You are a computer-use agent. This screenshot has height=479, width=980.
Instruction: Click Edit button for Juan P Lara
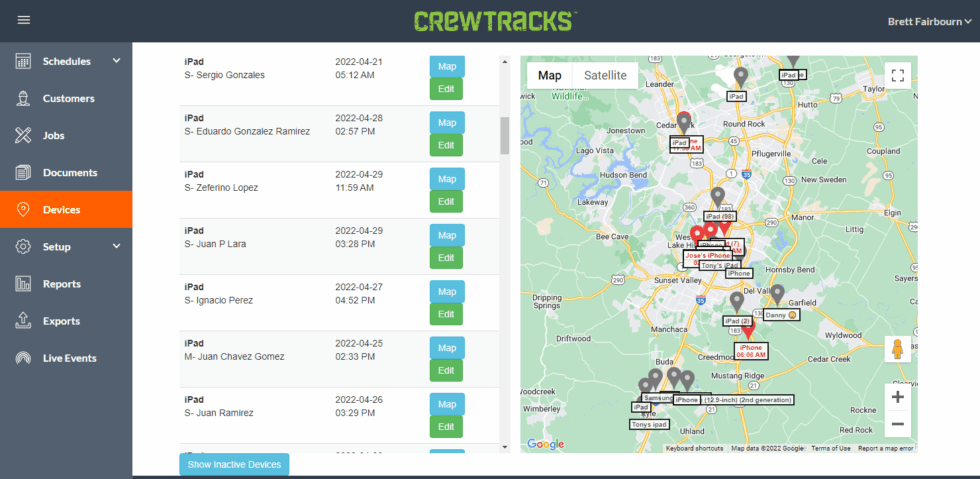(x=447, y=258)
